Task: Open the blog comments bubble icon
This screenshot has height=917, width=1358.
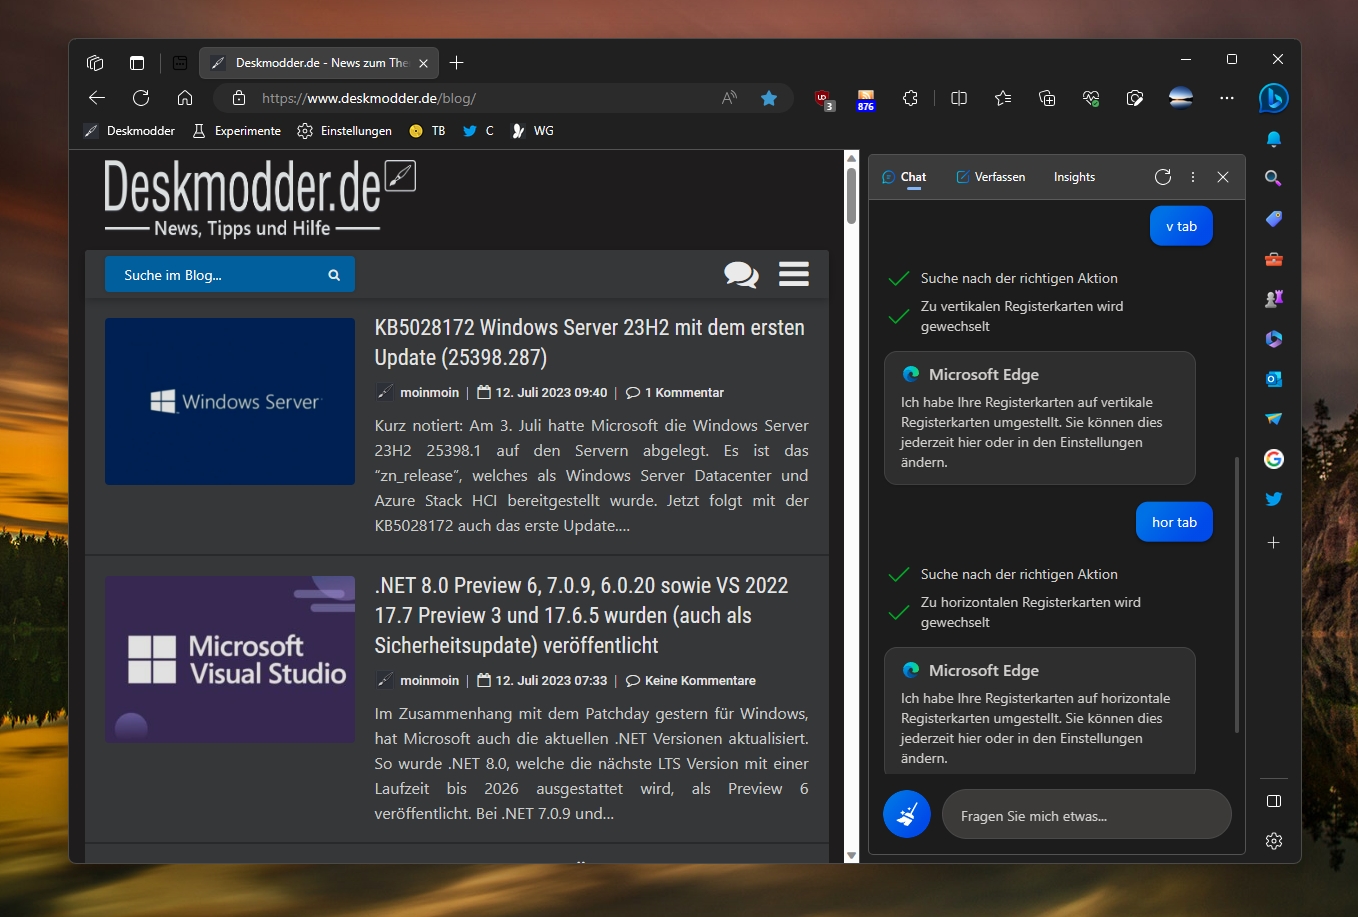Action: coord(741,274)
